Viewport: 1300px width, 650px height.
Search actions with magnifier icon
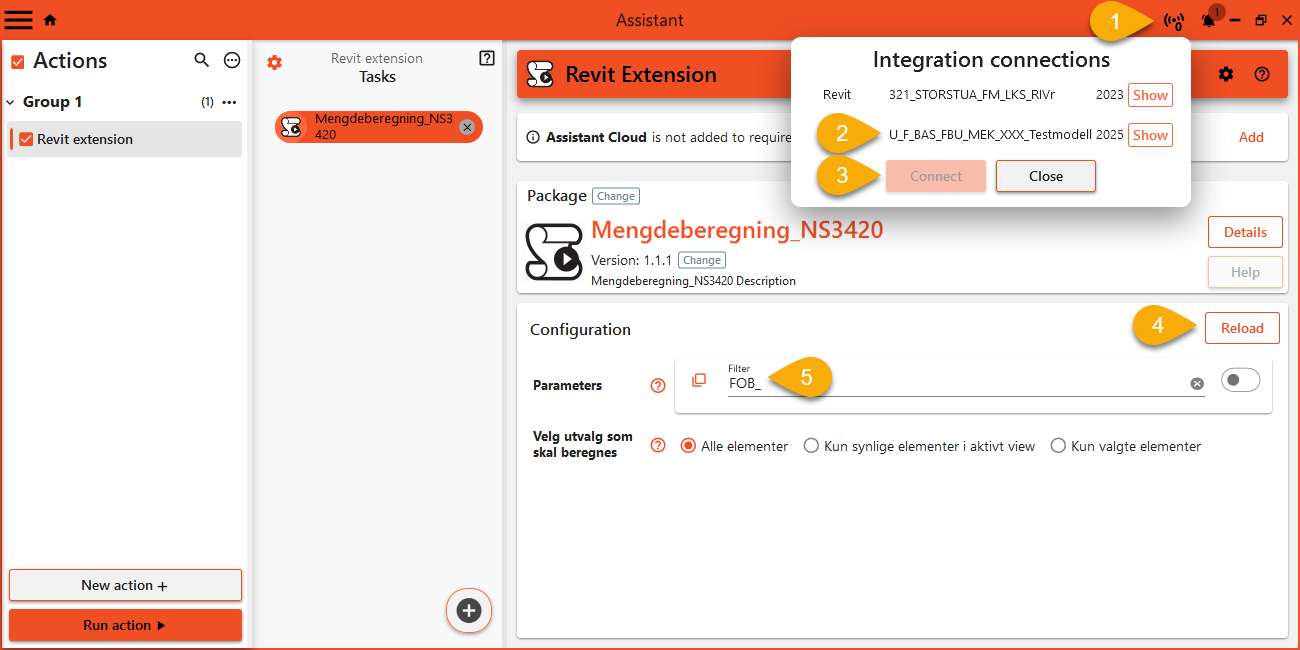click(201, 61)
